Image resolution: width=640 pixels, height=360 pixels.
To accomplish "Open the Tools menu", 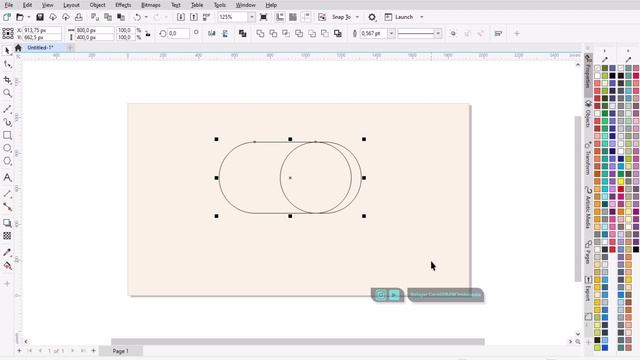I will click(x=220, y=5).
